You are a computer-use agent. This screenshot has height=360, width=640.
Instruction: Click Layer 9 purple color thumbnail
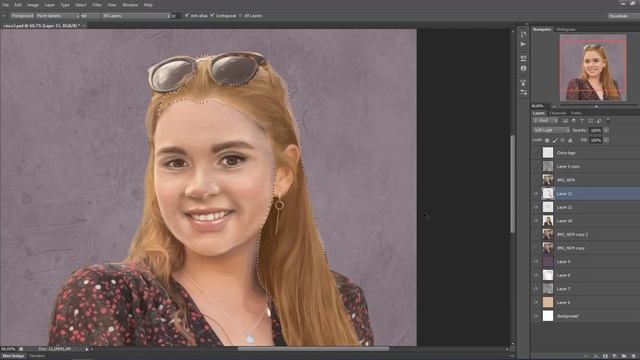pyautogui.click(x=548, y=262)
